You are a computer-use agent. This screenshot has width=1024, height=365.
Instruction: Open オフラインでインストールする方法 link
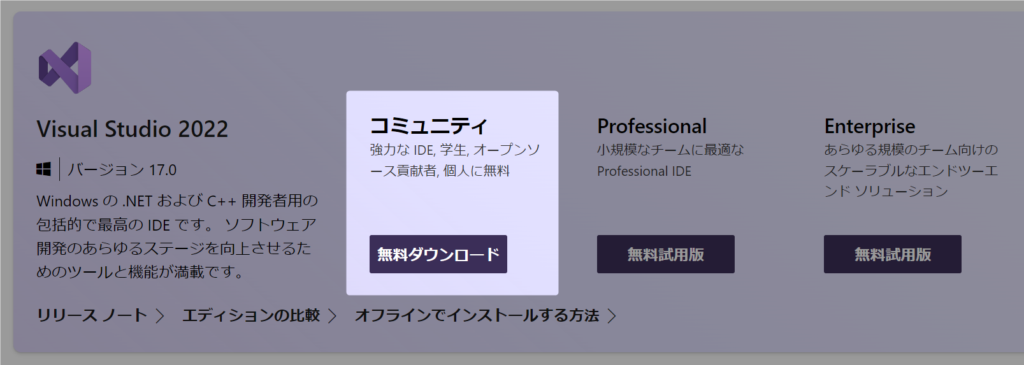point(477,317)
